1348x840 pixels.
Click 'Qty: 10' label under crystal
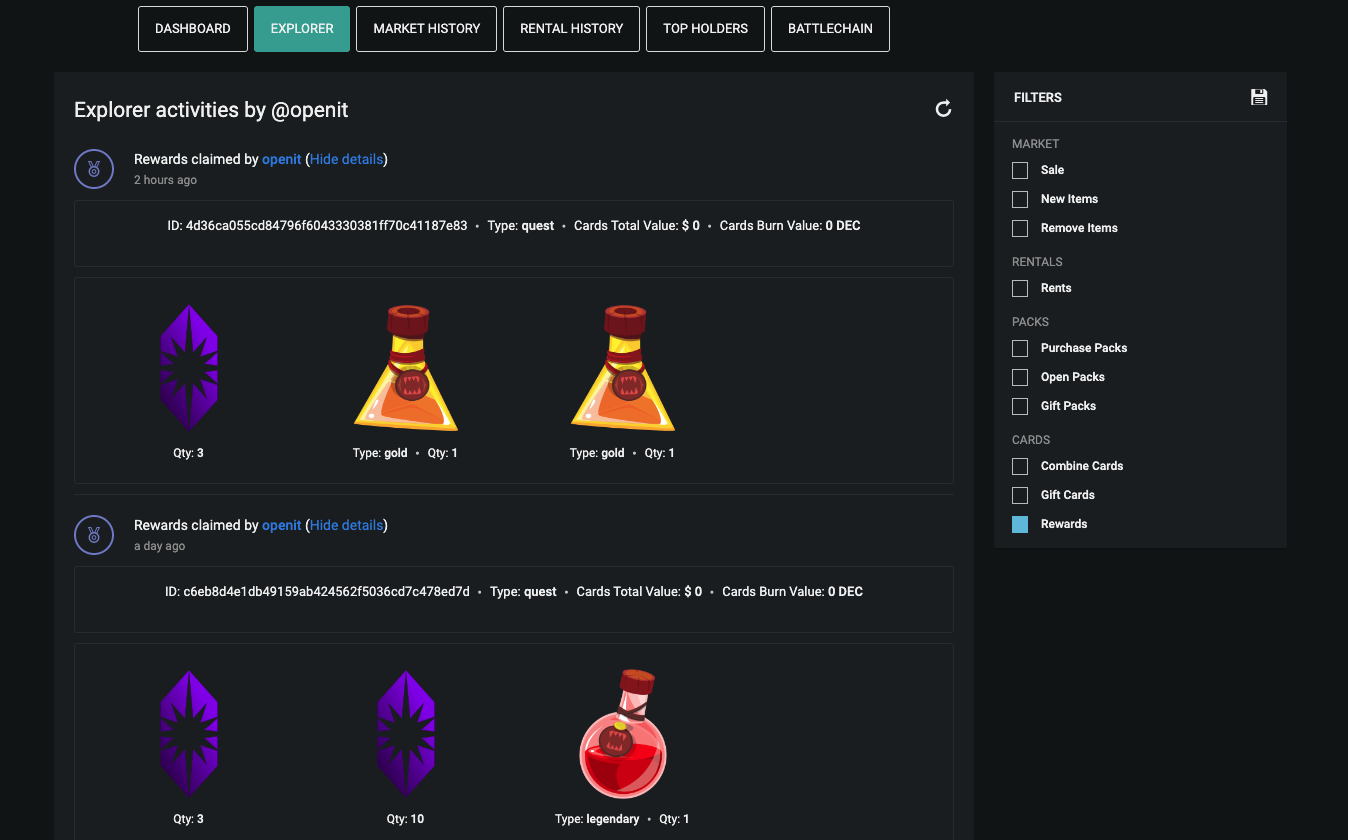pyautogui.click(x=406, y=819)
